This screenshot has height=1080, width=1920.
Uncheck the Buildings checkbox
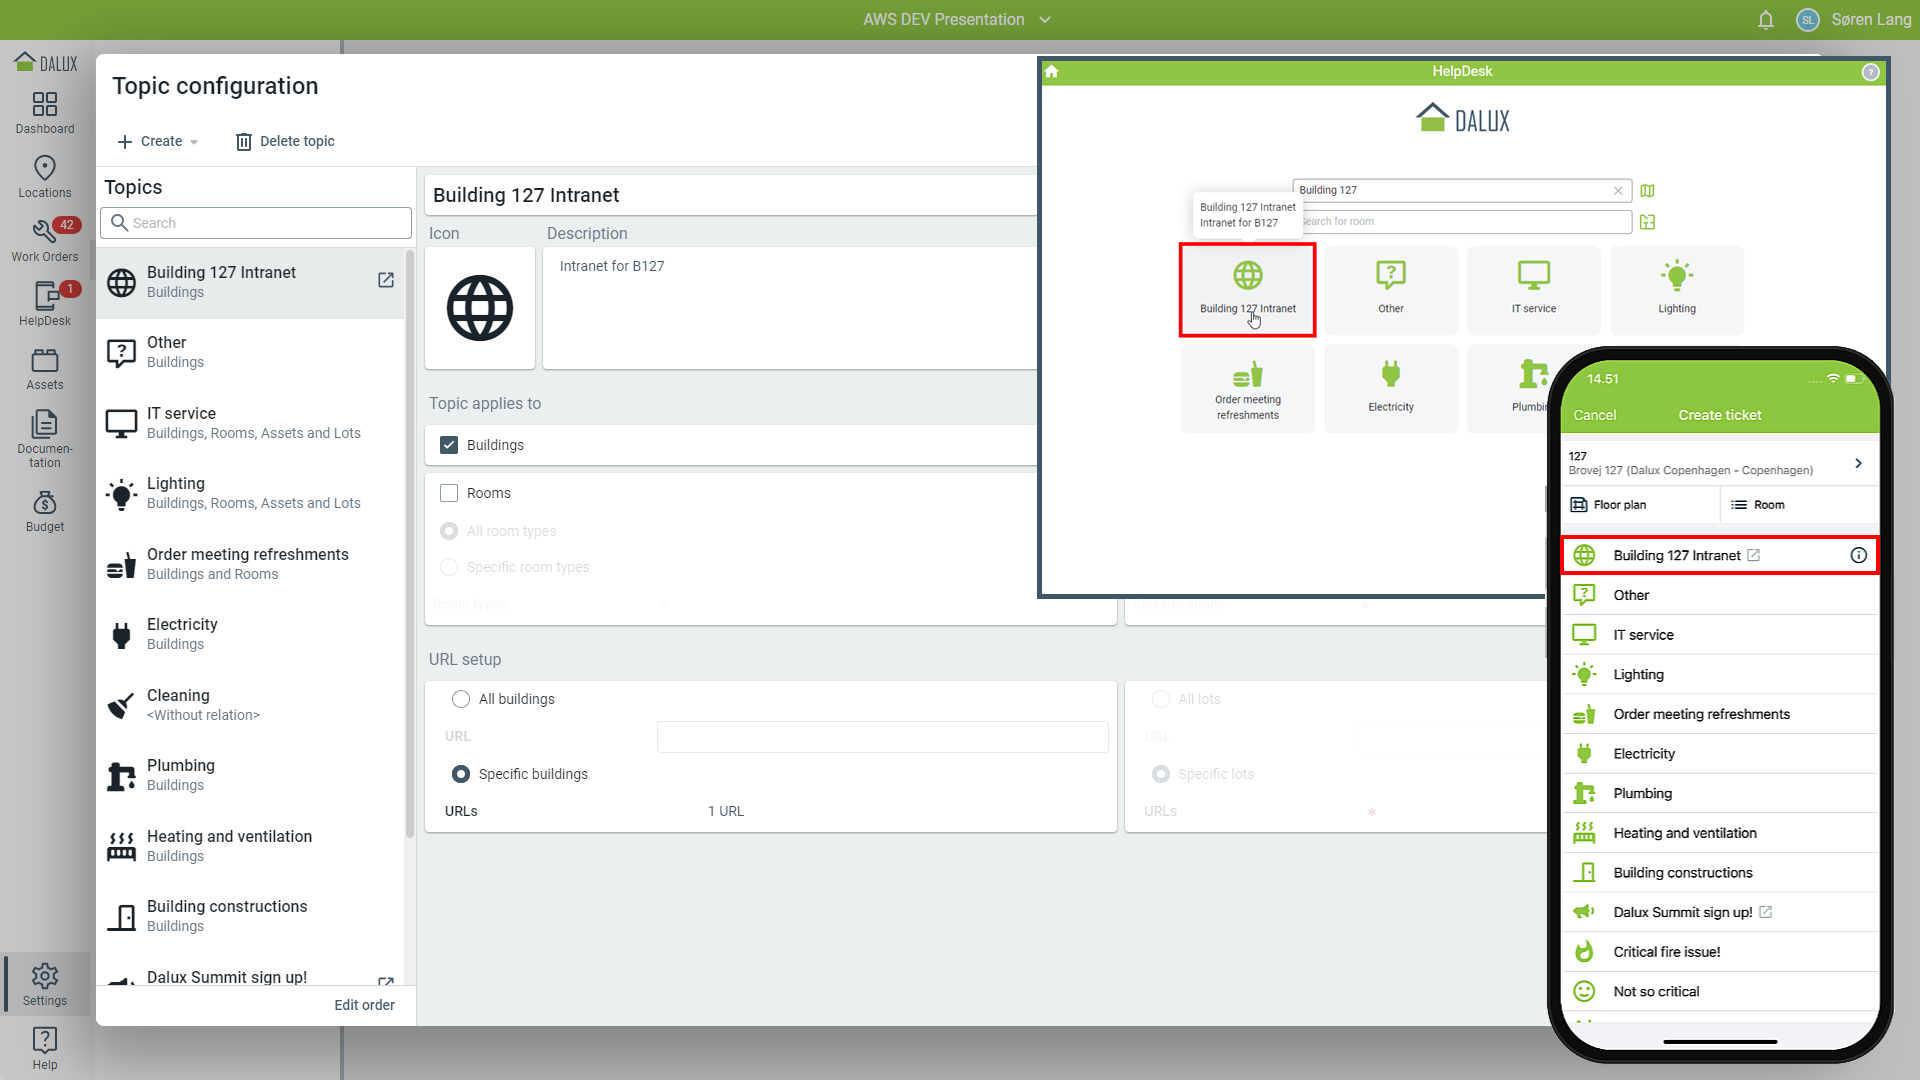[x=449, y=445]
